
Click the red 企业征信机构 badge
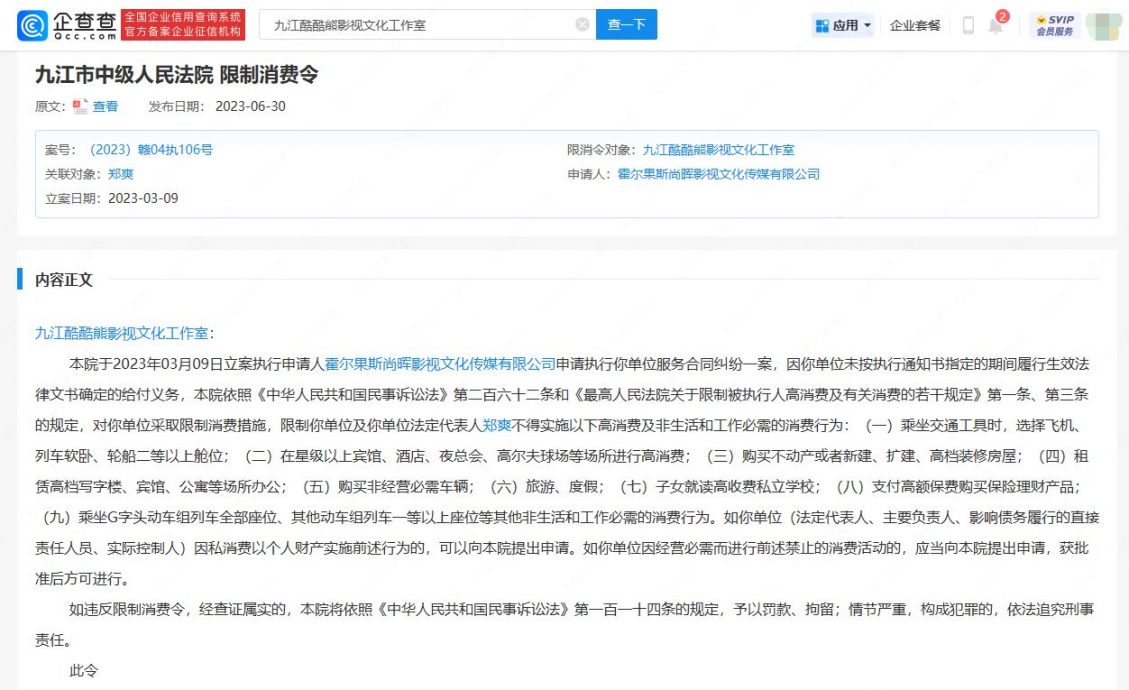tap(182, 23)
